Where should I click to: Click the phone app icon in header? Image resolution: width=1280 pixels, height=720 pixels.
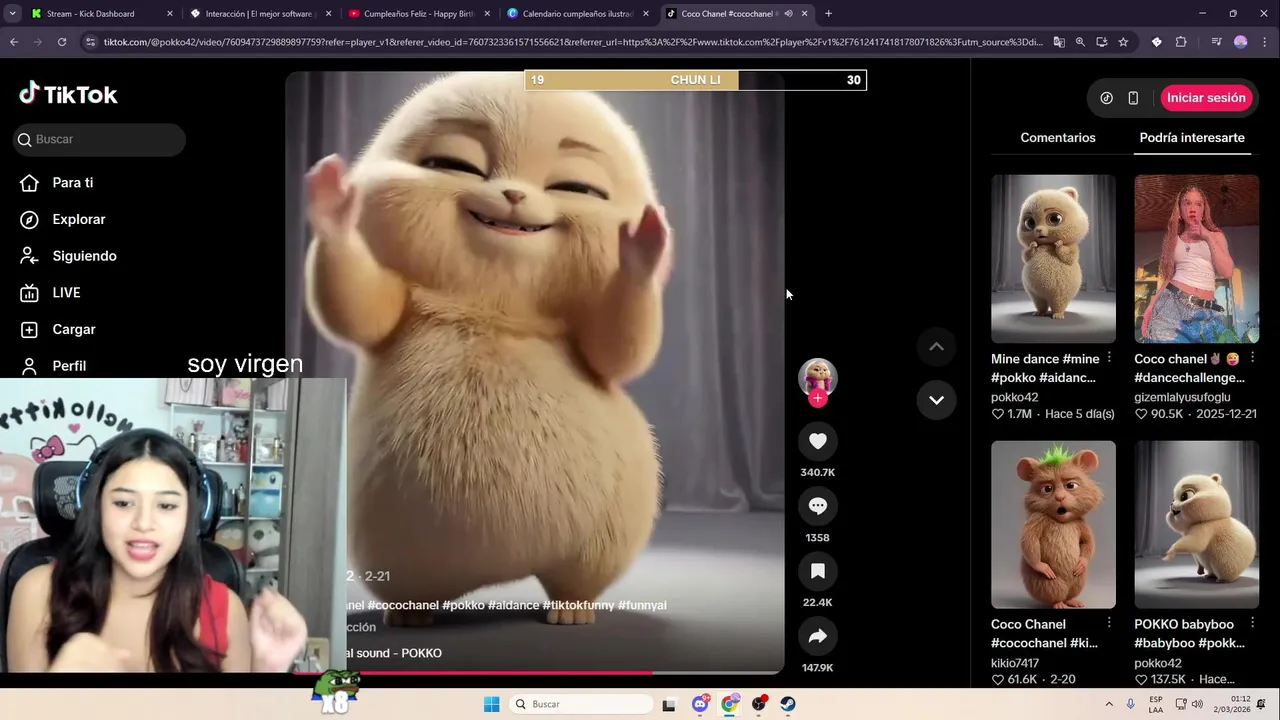[x=1133, y=98]
